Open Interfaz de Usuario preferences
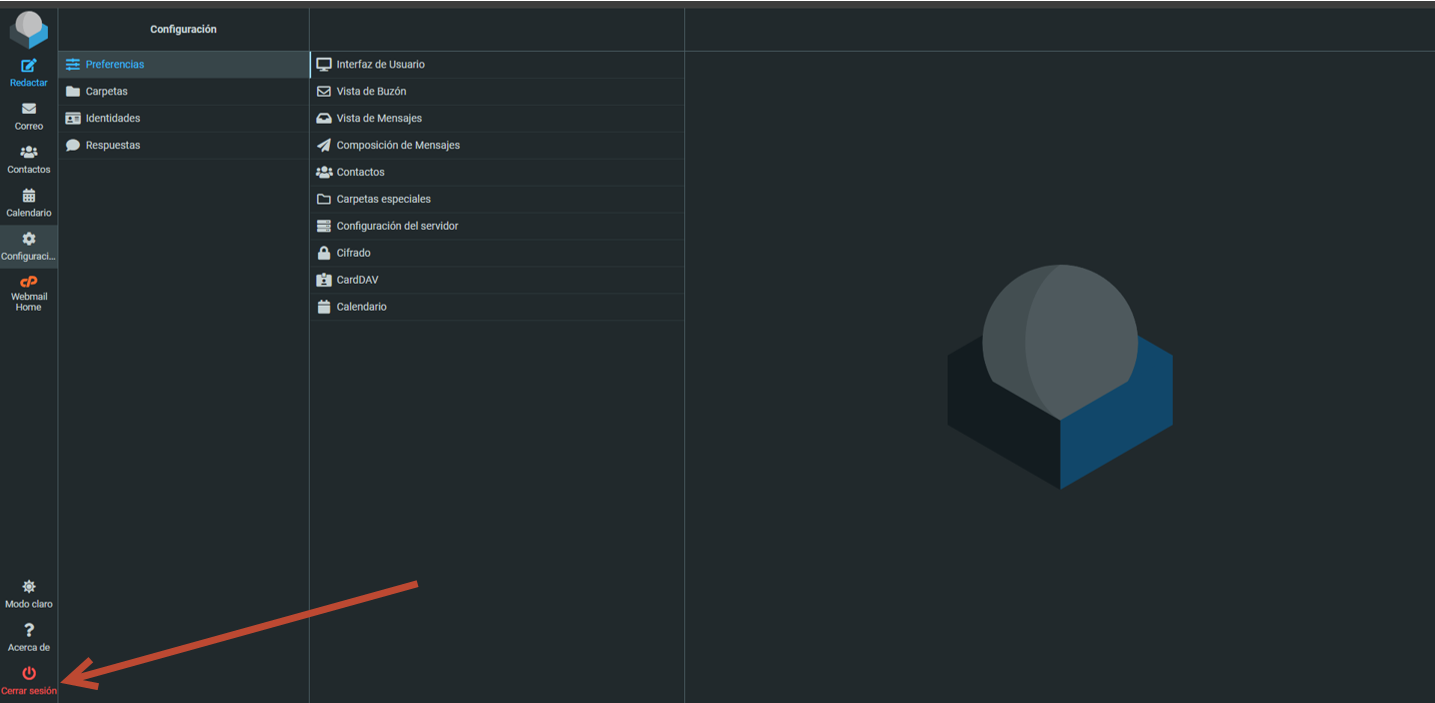 click(380, 64)
